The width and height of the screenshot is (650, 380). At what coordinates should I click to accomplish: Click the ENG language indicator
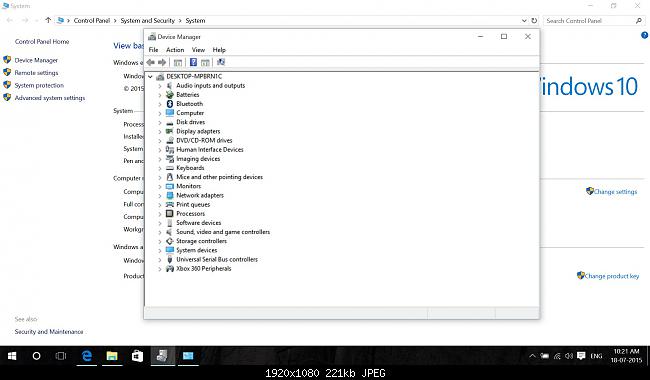596,356
